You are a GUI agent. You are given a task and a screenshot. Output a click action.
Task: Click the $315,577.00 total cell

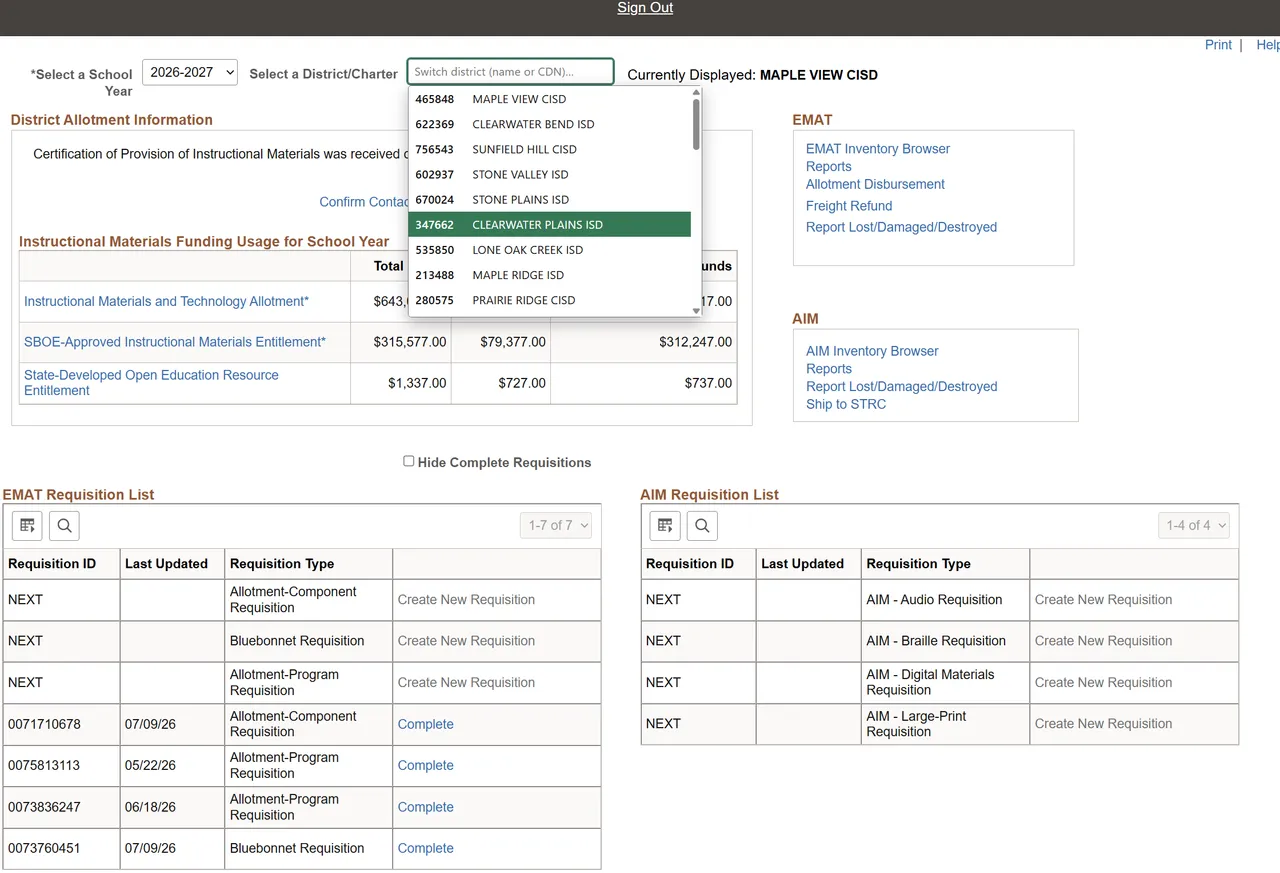coord(401,342)
